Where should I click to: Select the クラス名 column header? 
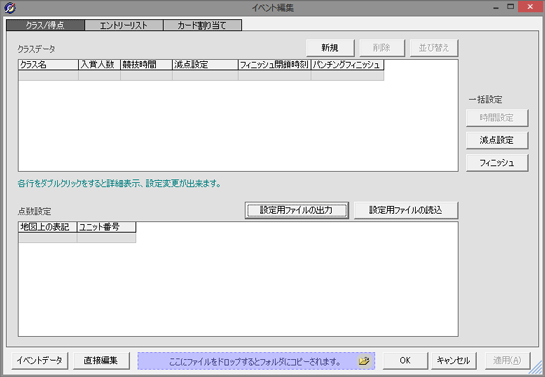tap(48, 65)
